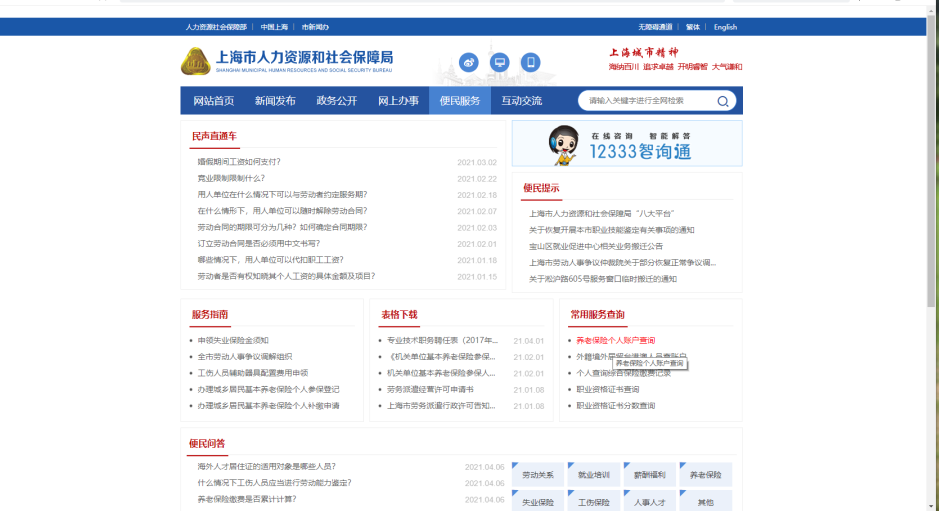Open the 互动交流 nav tab

[522, 101]
